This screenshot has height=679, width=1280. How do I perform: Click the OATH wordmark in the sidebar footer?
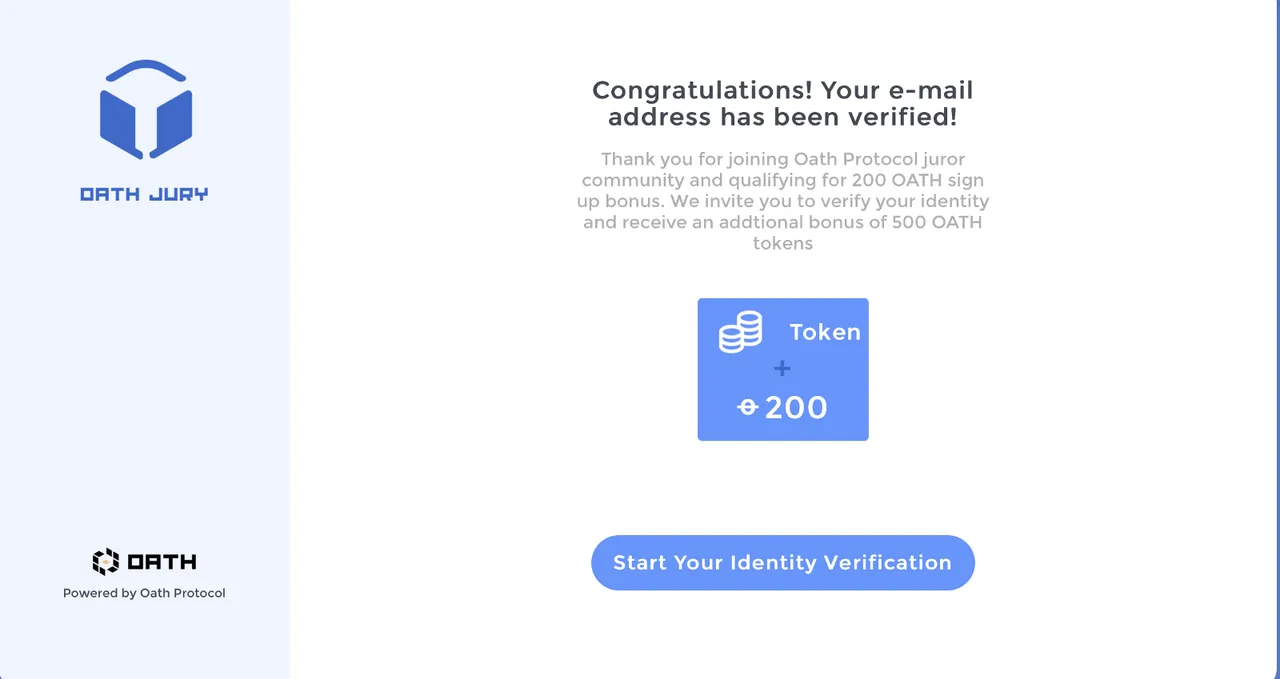click(161, 562)
